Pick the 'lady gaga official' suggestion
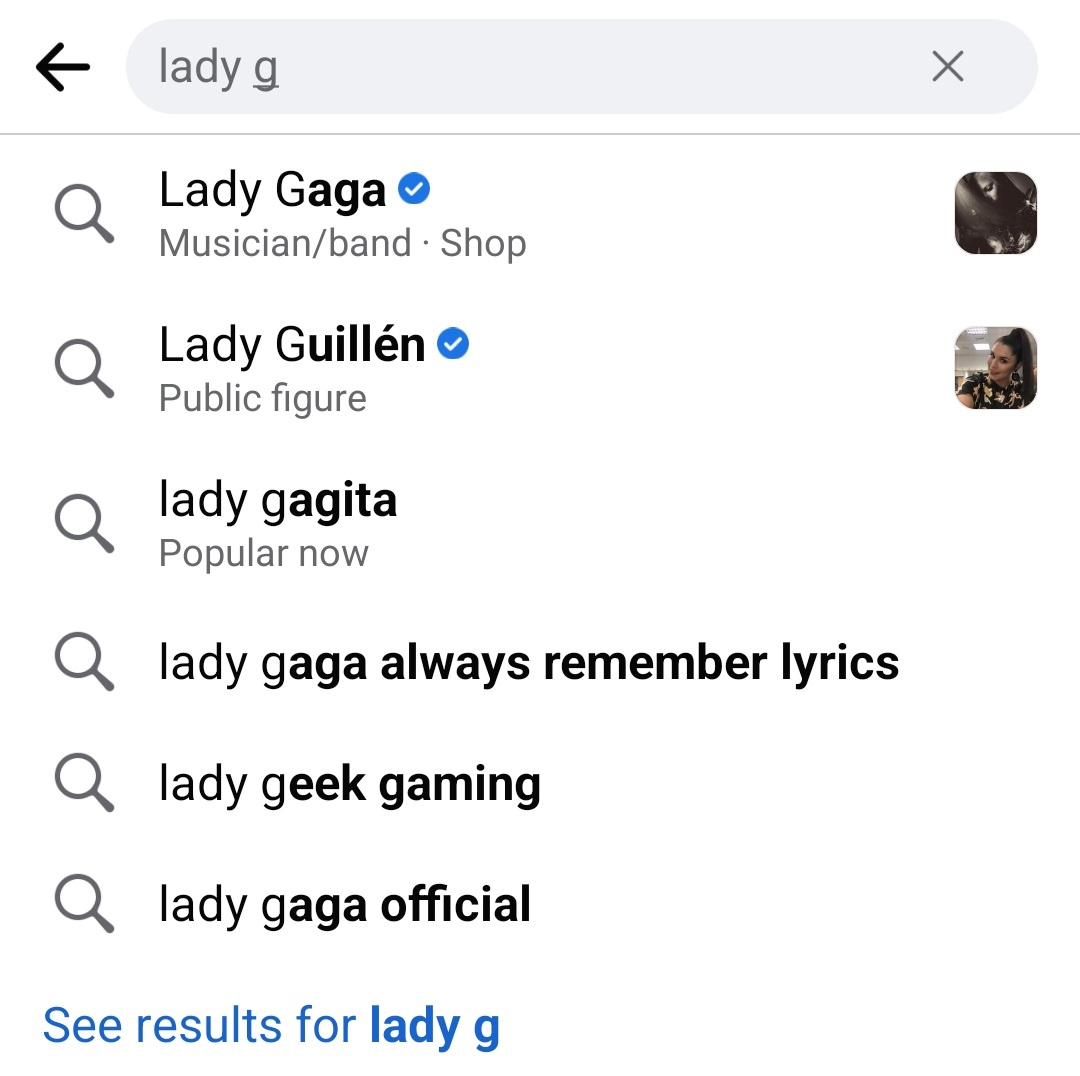1080x1076 pixels. [x=345, y=904]
